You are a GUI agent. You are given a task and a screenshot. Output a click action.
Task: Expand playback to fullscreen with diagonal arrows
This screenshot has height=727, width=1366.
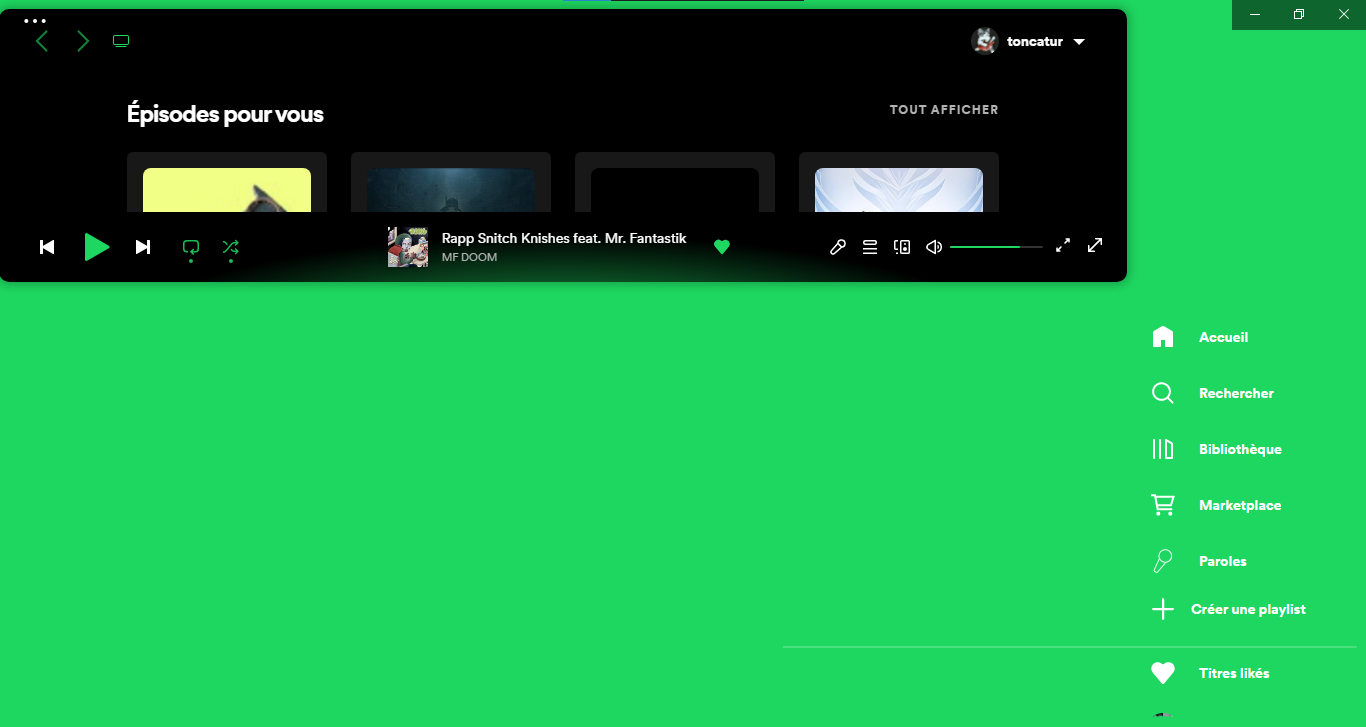pyautogui.click(x=1095, y=245)
